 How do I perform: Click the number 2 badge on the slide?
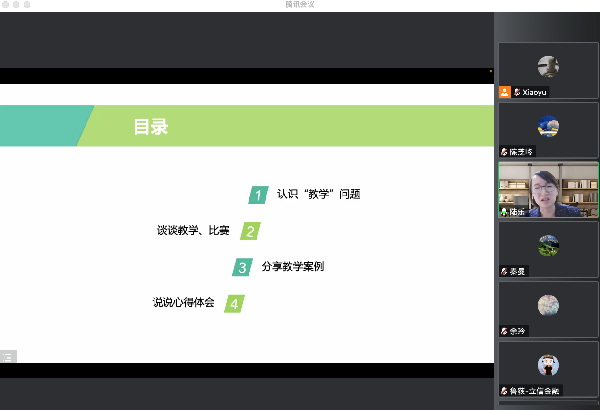click(250, 231)
